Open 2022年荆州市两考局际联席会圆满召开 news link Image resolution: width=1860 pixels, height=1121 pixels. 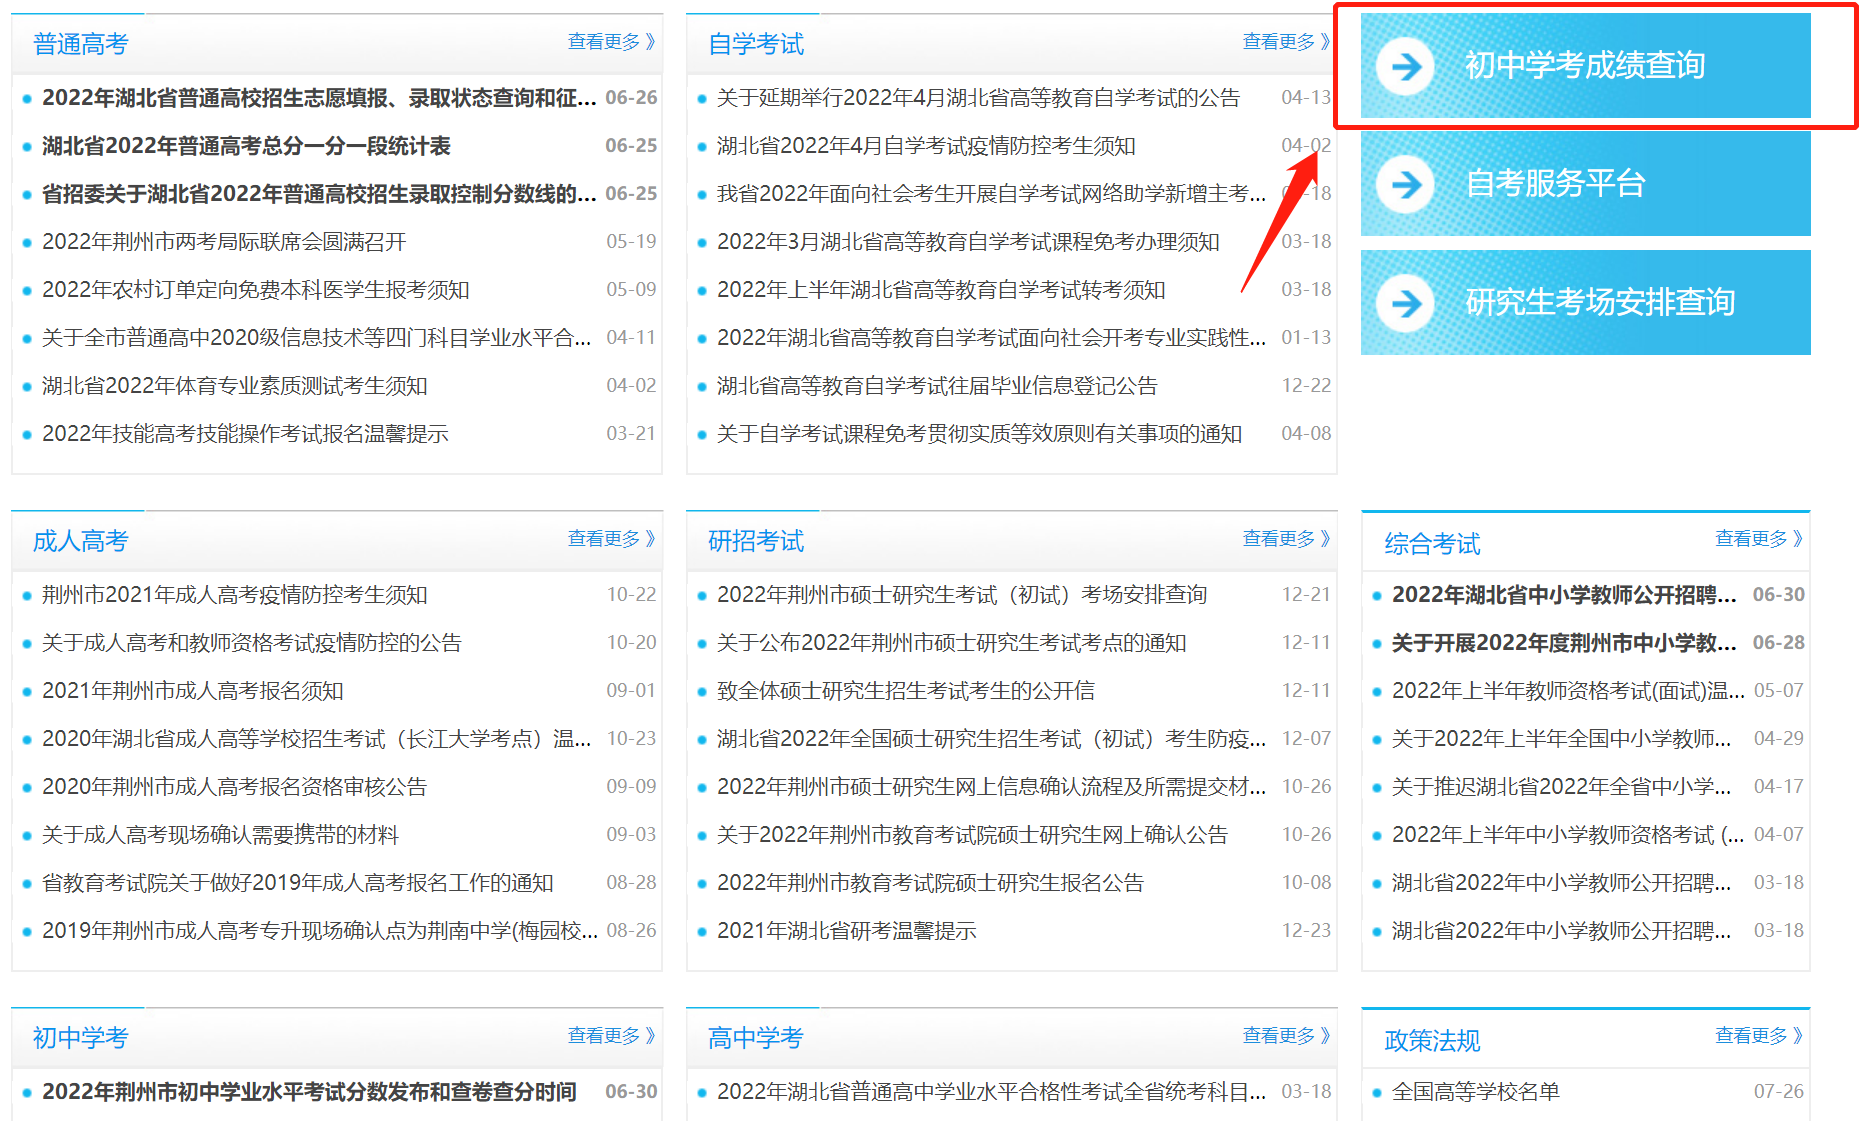coord(224,242)
